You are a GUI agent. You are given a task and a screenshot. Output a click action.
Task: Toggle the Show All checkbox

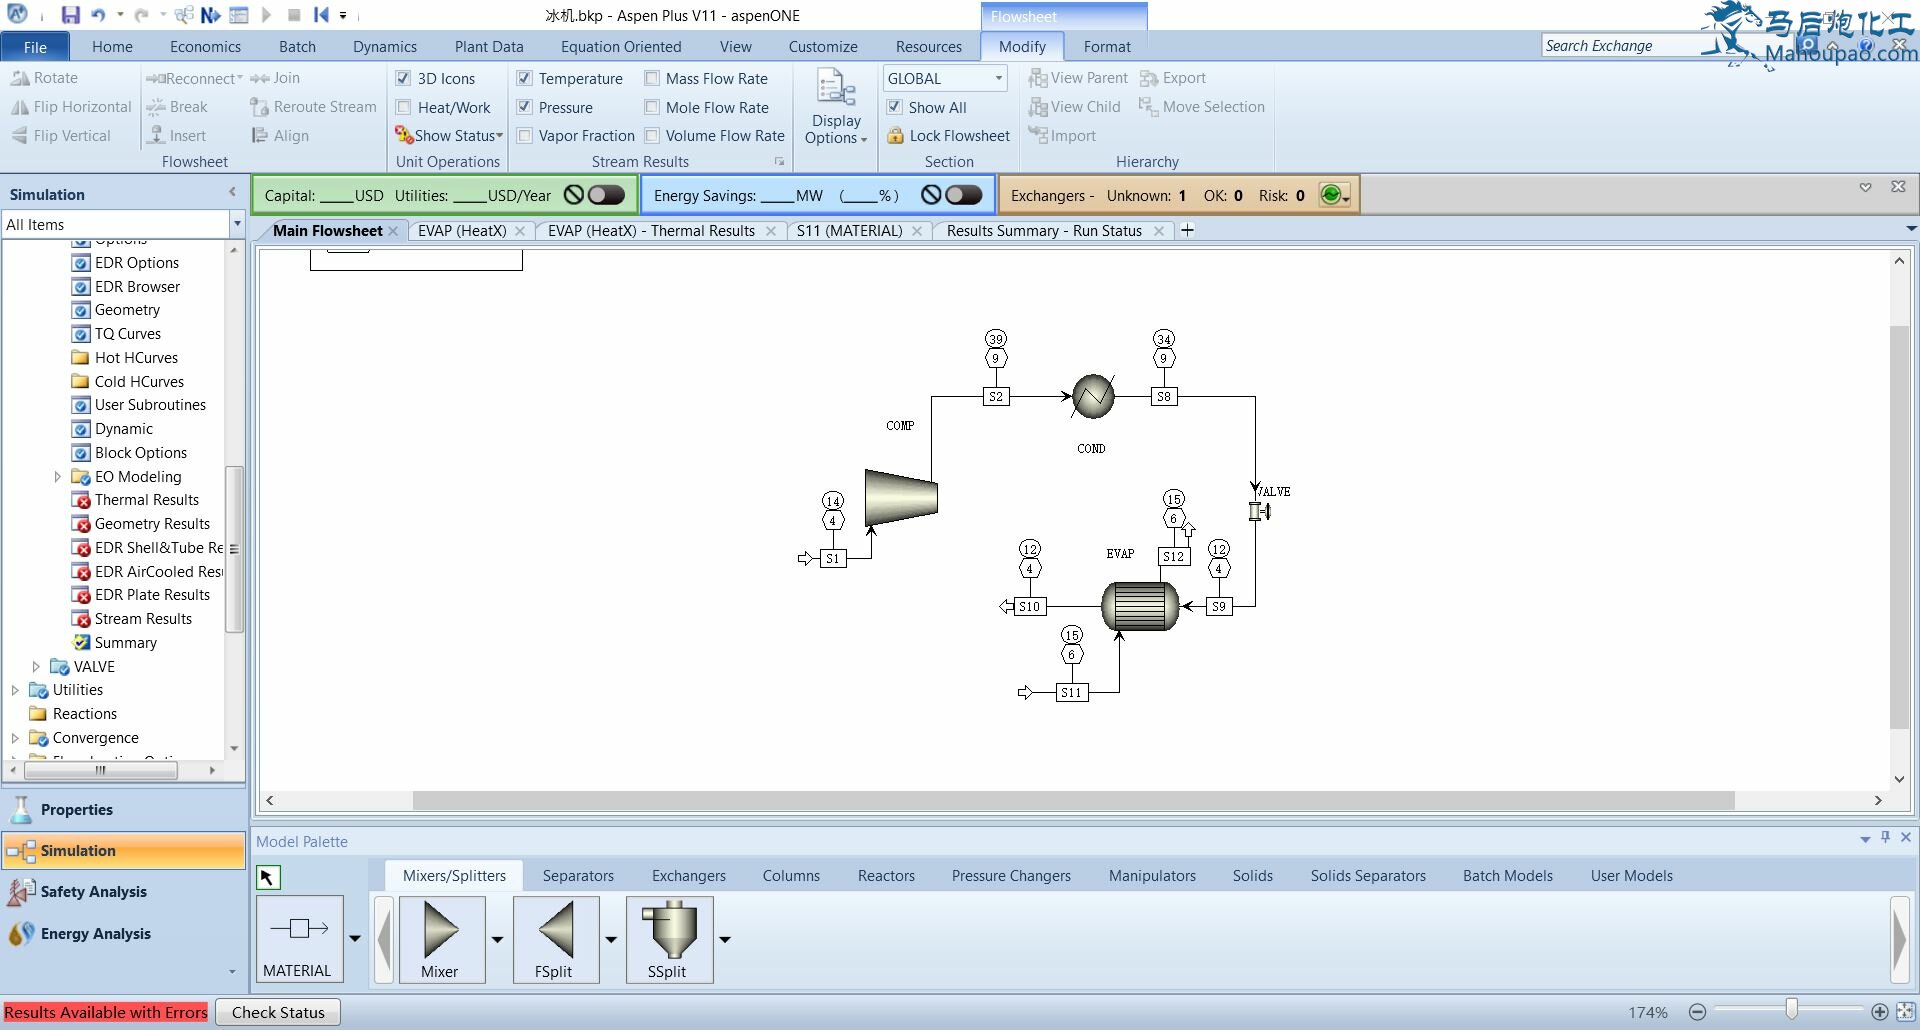coord(895,107)
